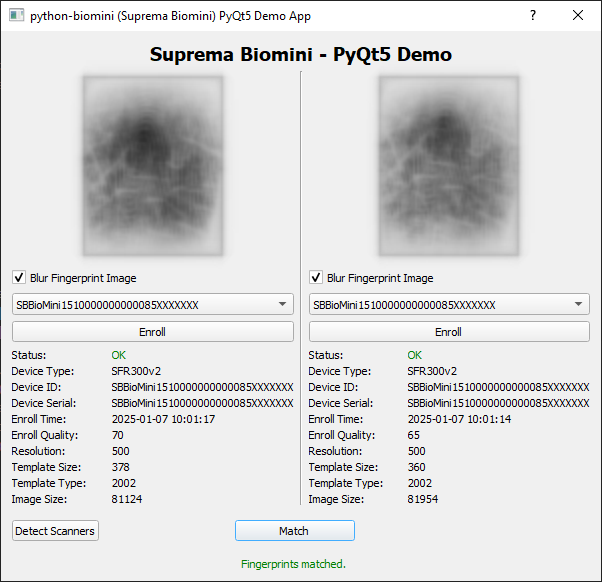Open the right scanner device dropdown

click(x=449, y=304)
